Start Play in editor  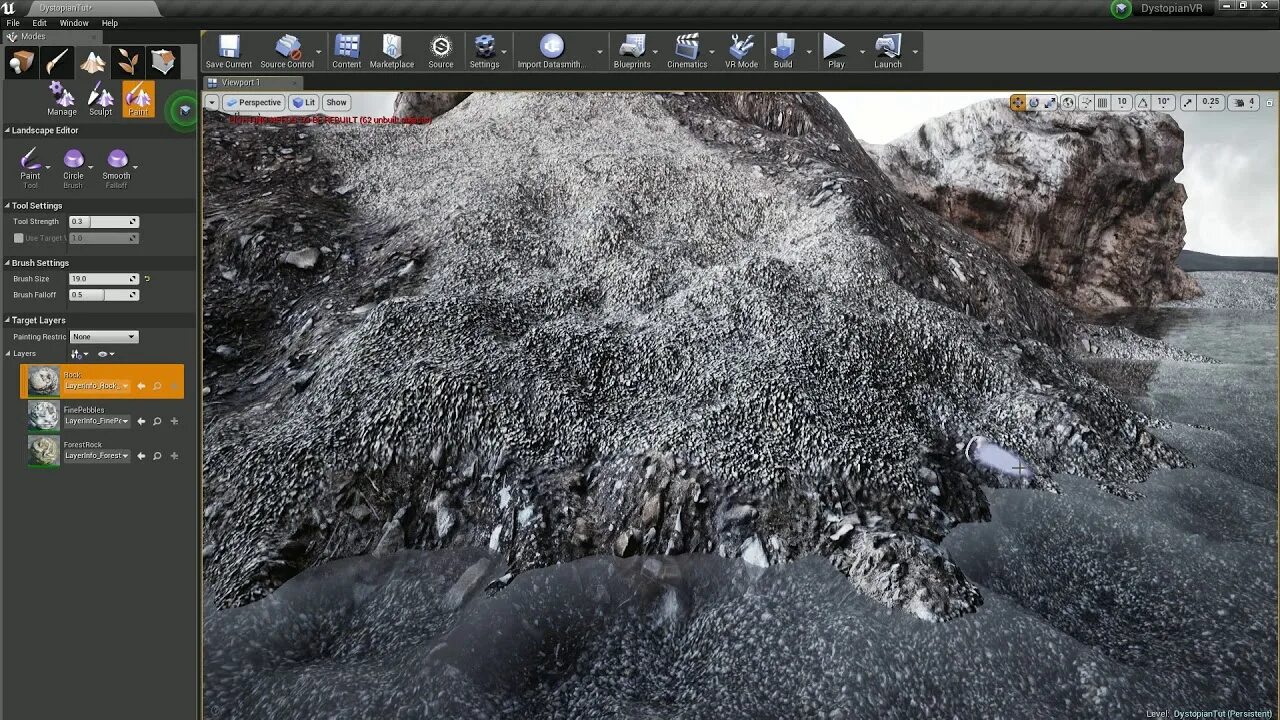836,51
